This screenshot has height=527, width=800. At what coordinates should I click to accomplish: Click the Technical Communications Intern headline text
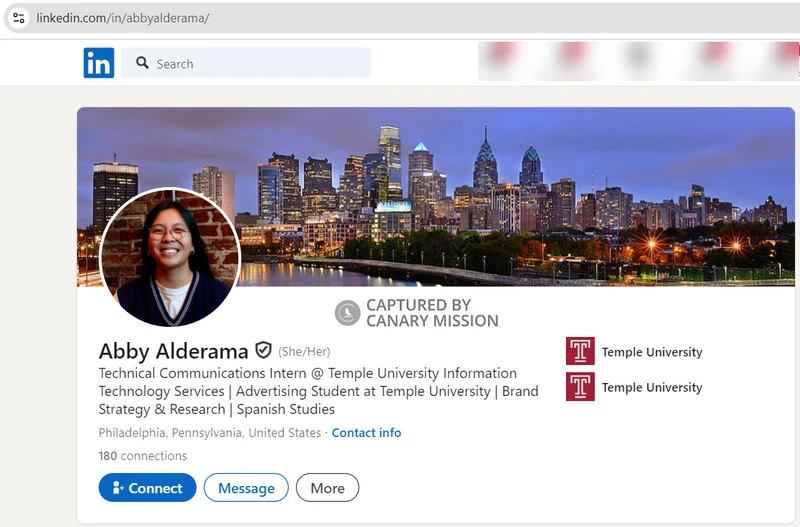[x=318, y=391]
